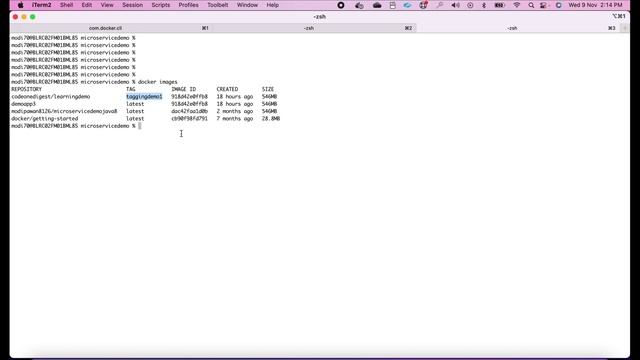Open the Shell menu

pyautogui.click(x=67, y=5)
